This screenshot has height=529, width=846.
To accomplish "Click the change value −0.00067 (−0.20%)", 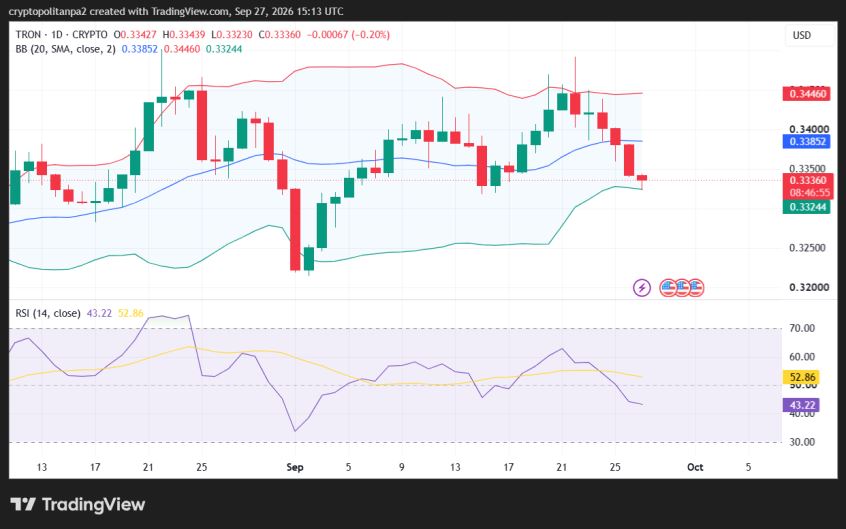I will tap(348, 35).
